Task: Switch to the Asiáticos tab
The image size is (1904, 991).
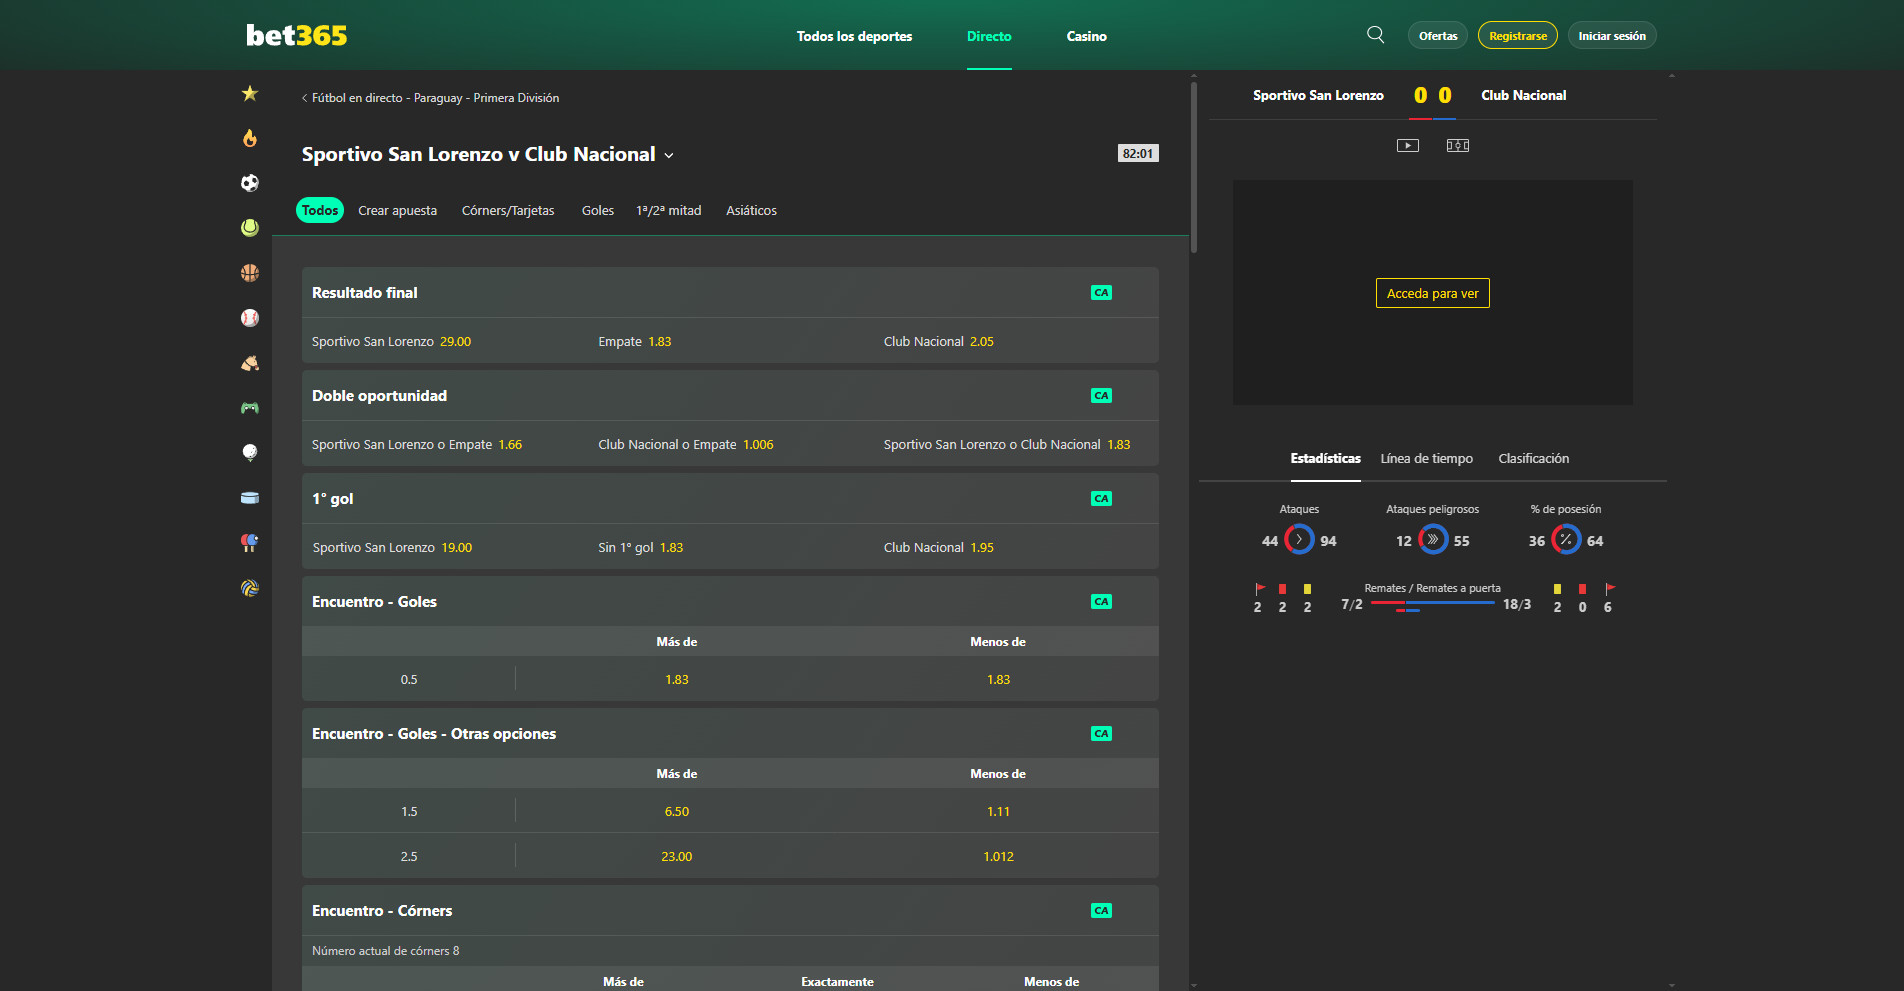Action: coord(751,211)
